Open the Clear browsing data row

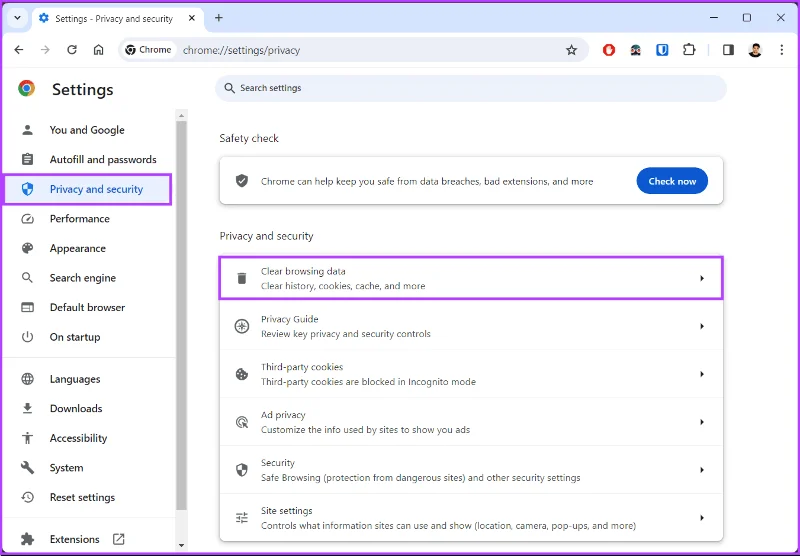471,278
